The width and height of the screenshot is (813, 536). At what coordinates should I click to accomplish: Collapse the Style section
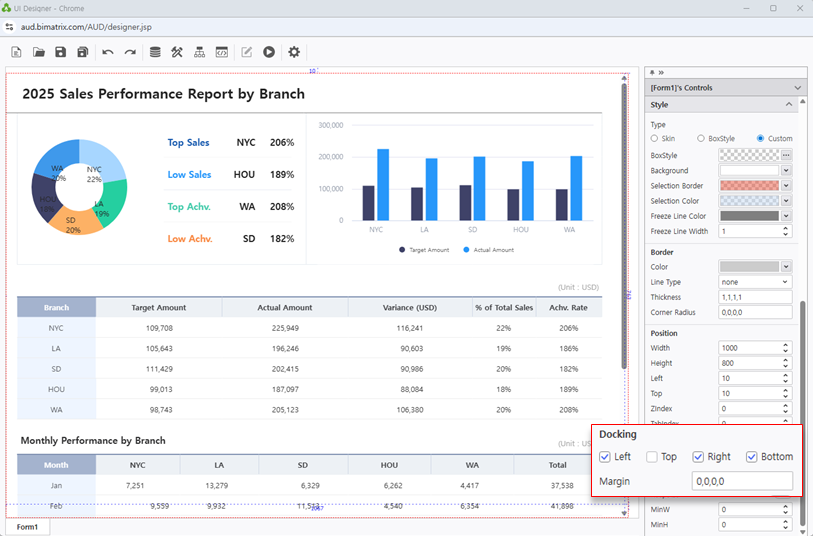tap(788, 105)
